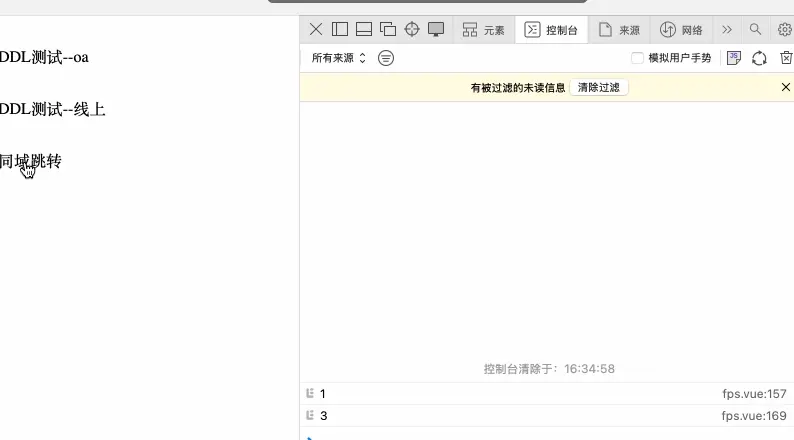794x440 pixels.
Task: Switch to the 网络 tab
Action: click(681, 30)
